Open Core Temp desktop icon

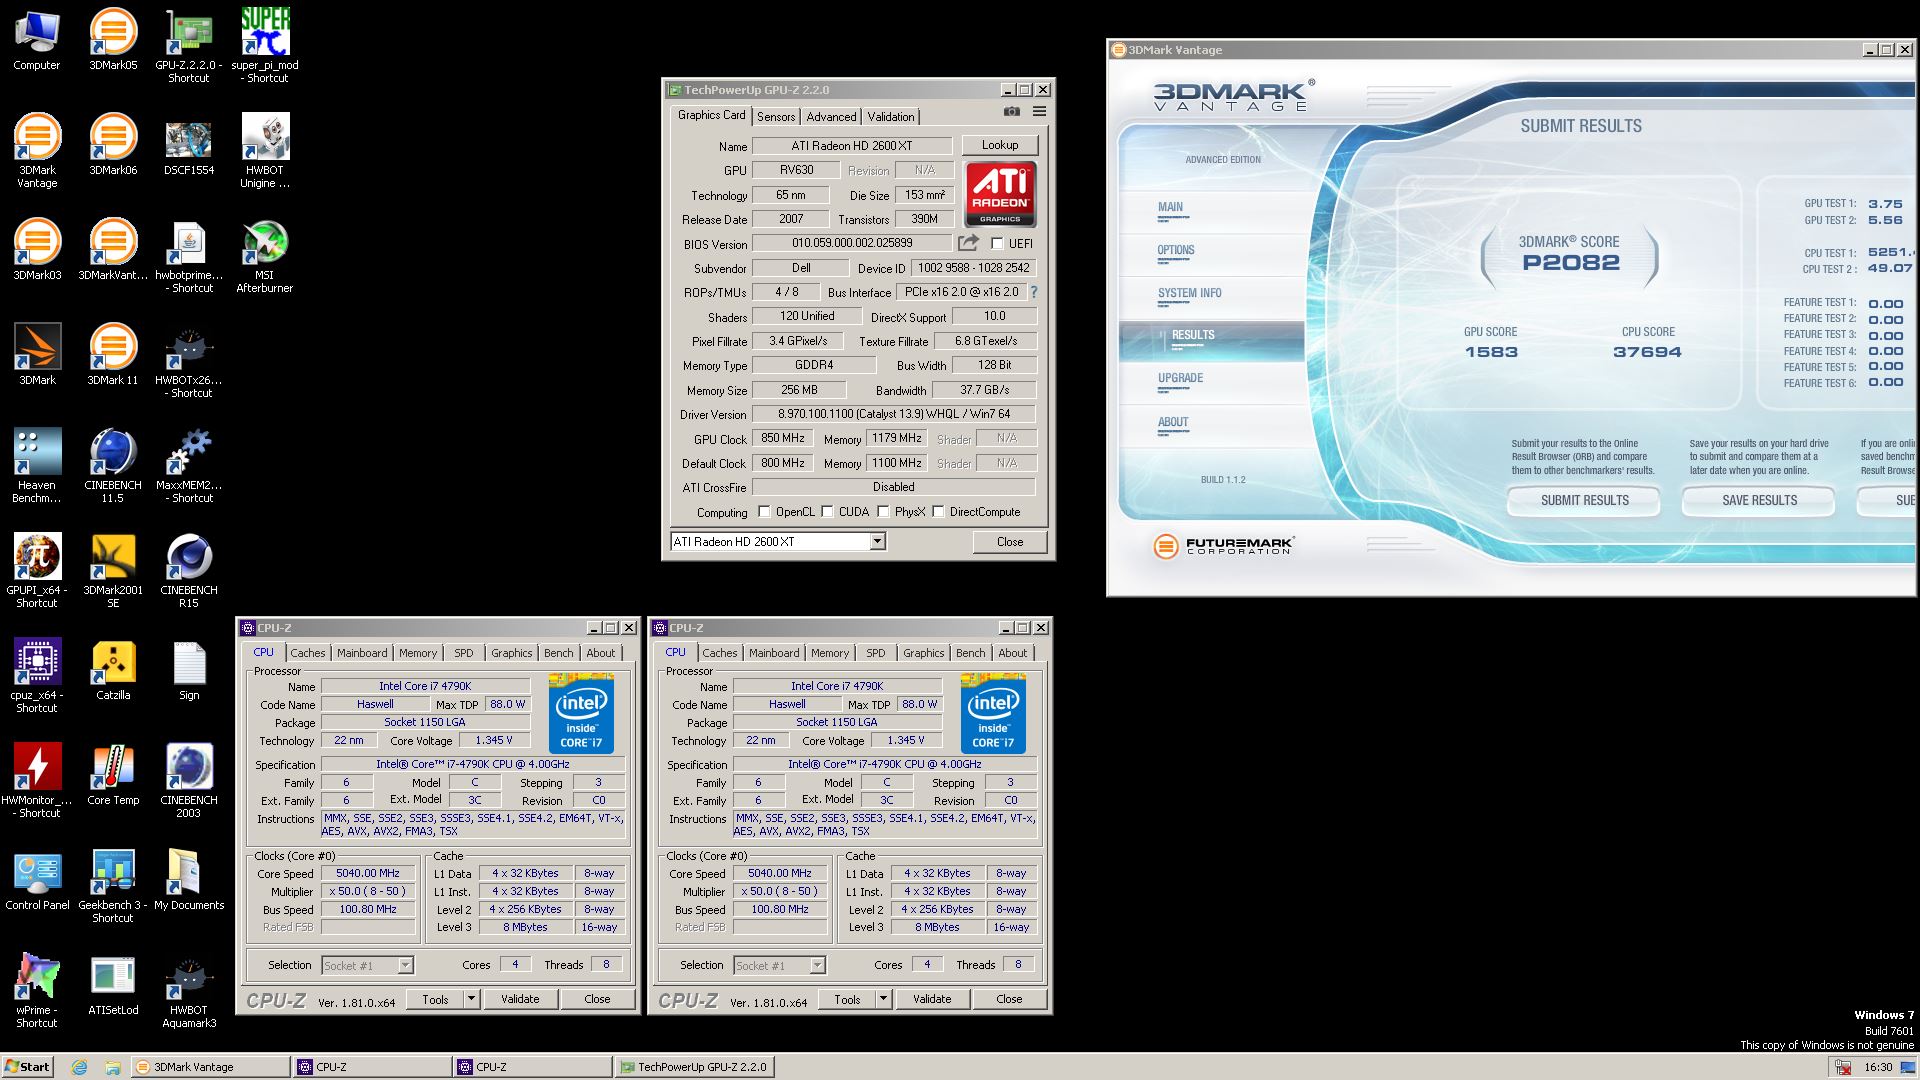(113, 775)
